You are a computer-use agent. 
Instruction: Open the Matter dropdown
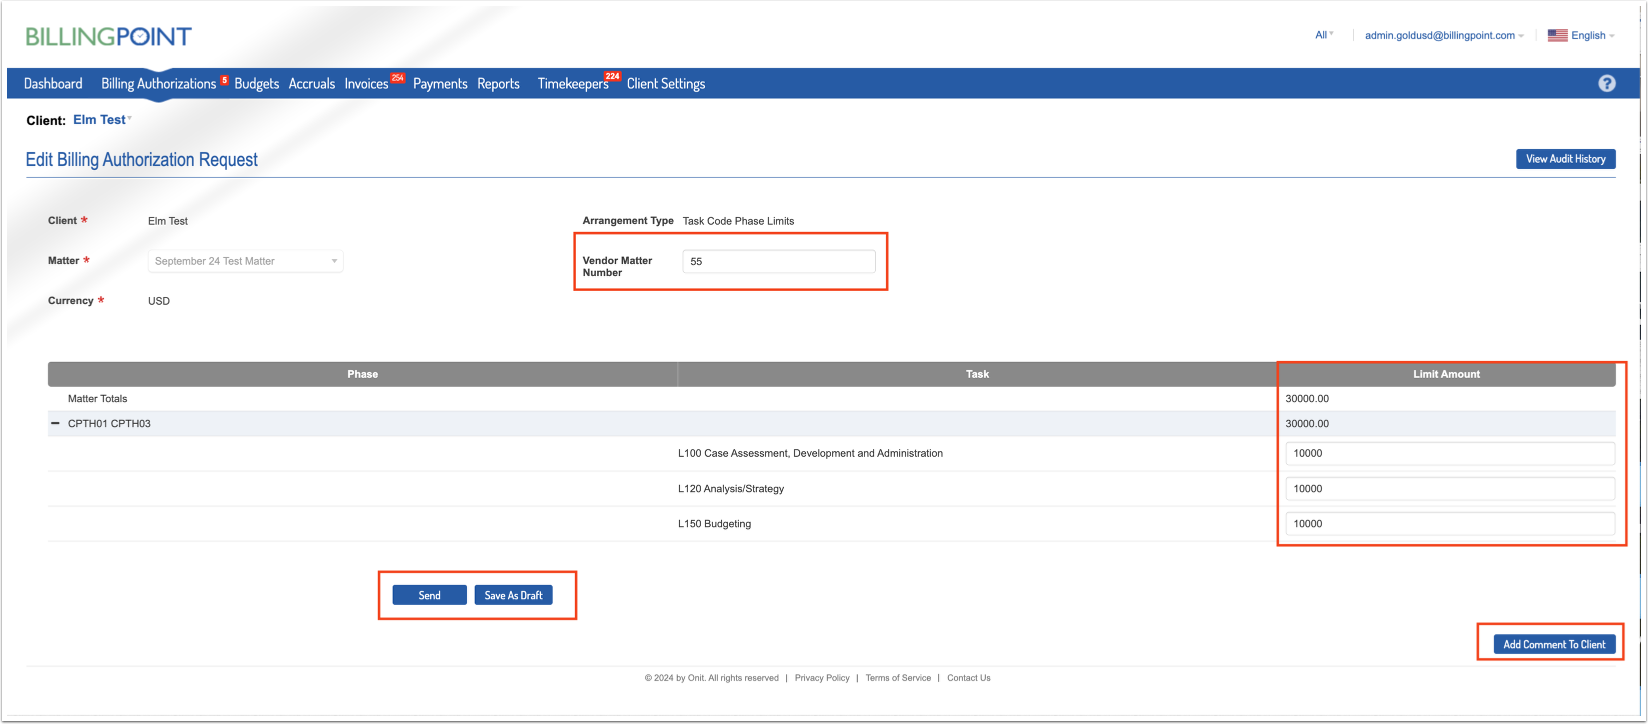pyautogui.click(x=246, y=261)
